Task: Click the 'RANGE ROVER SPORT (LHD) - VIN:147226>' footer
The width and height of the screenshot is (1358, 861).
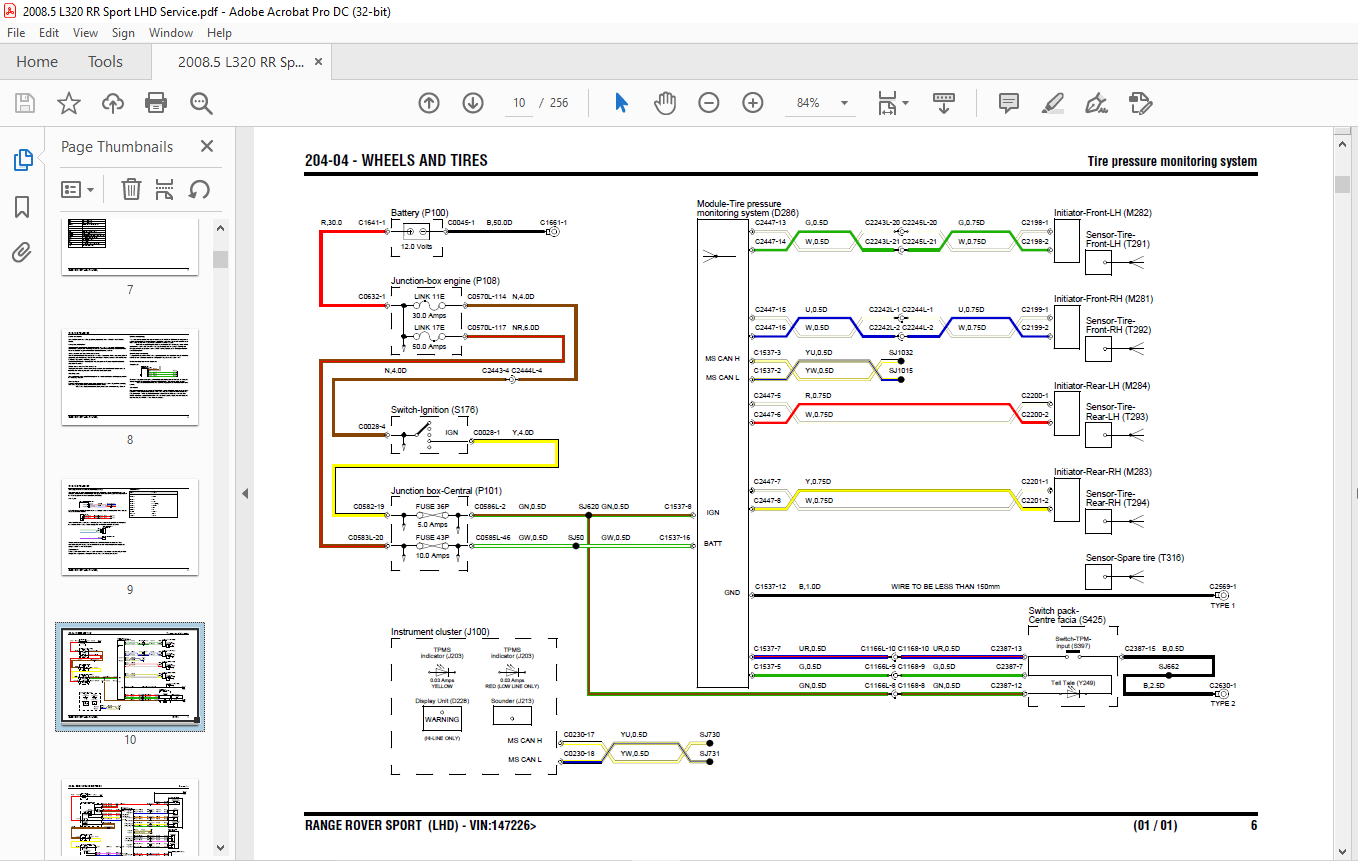Action: pos(420,826)
